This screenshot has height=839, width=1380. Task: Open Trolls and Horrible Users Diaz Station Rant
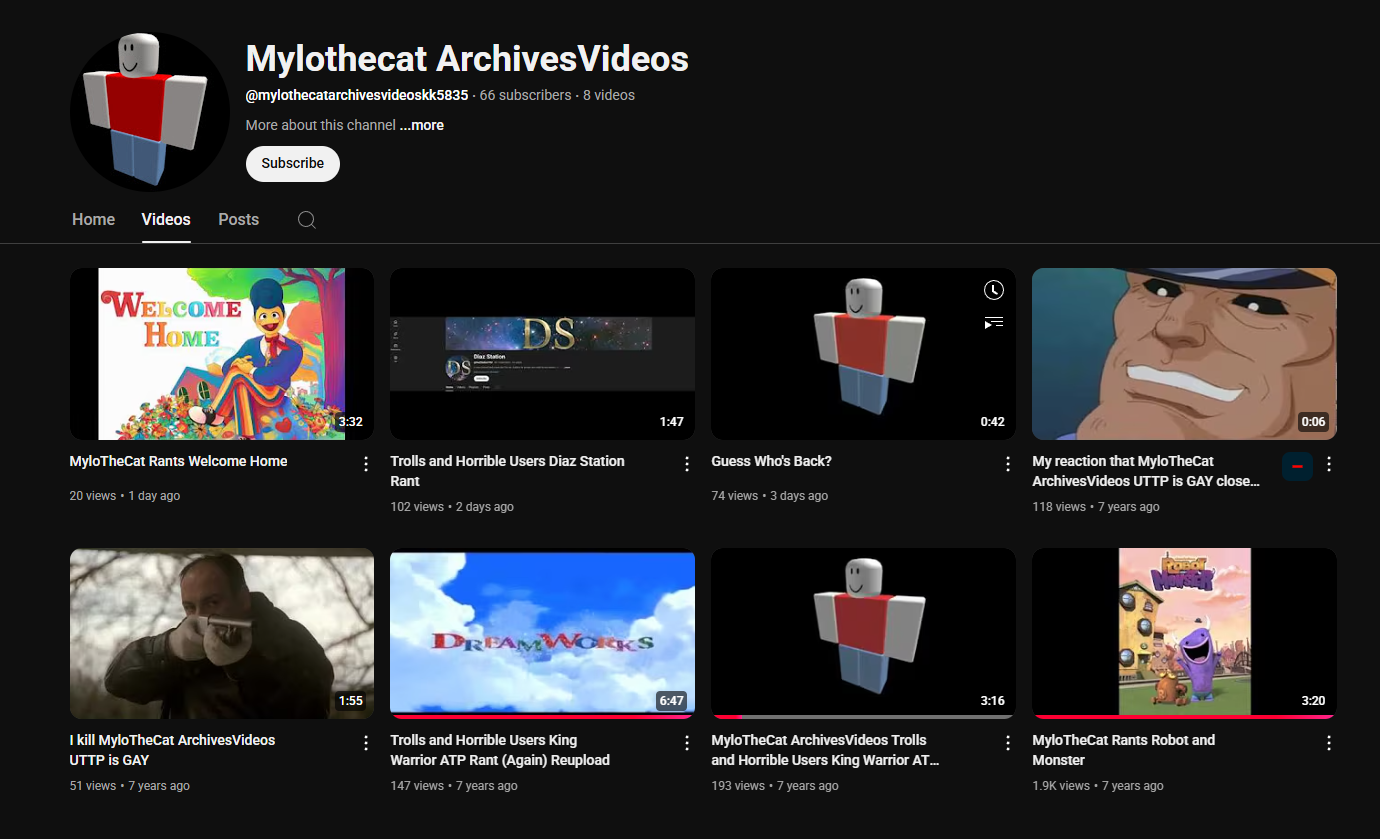coord(507,471)
